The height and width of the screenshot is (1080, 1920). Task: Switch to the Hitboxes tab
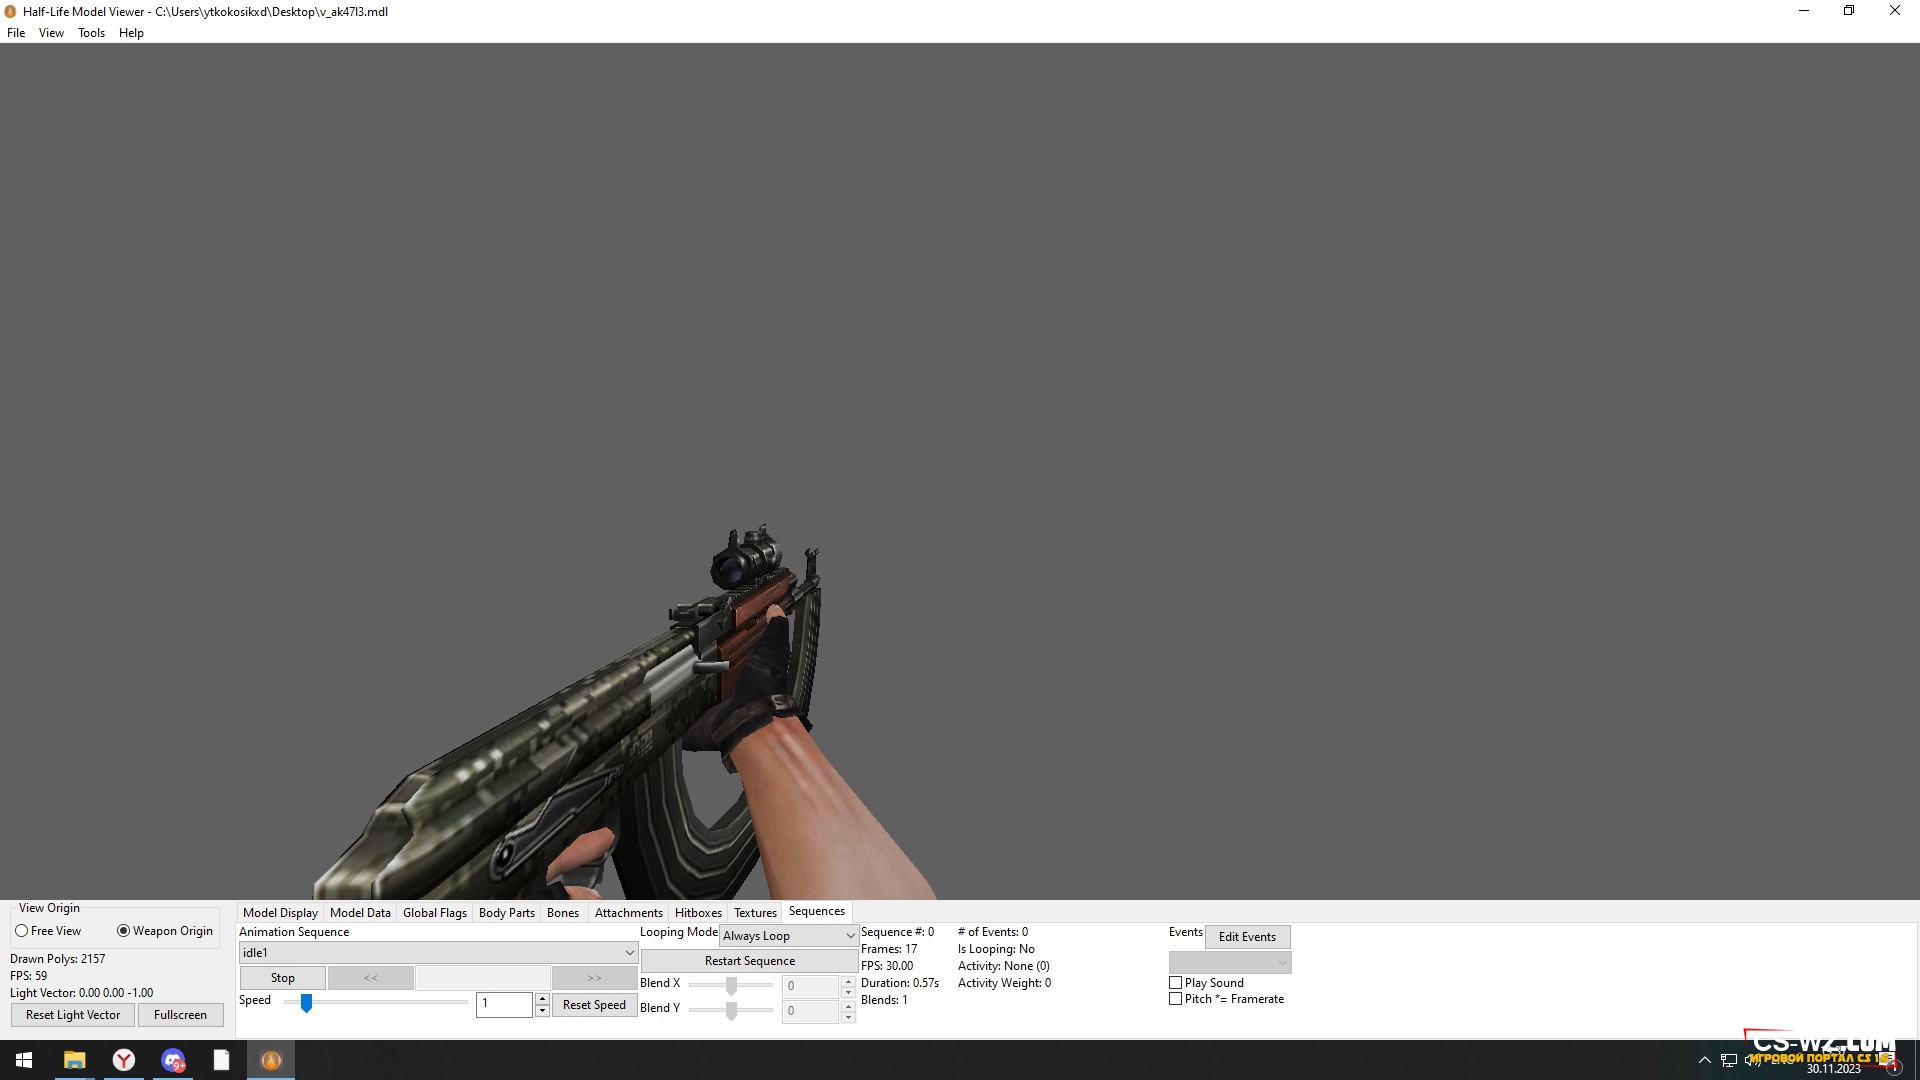tap(698, 913)
